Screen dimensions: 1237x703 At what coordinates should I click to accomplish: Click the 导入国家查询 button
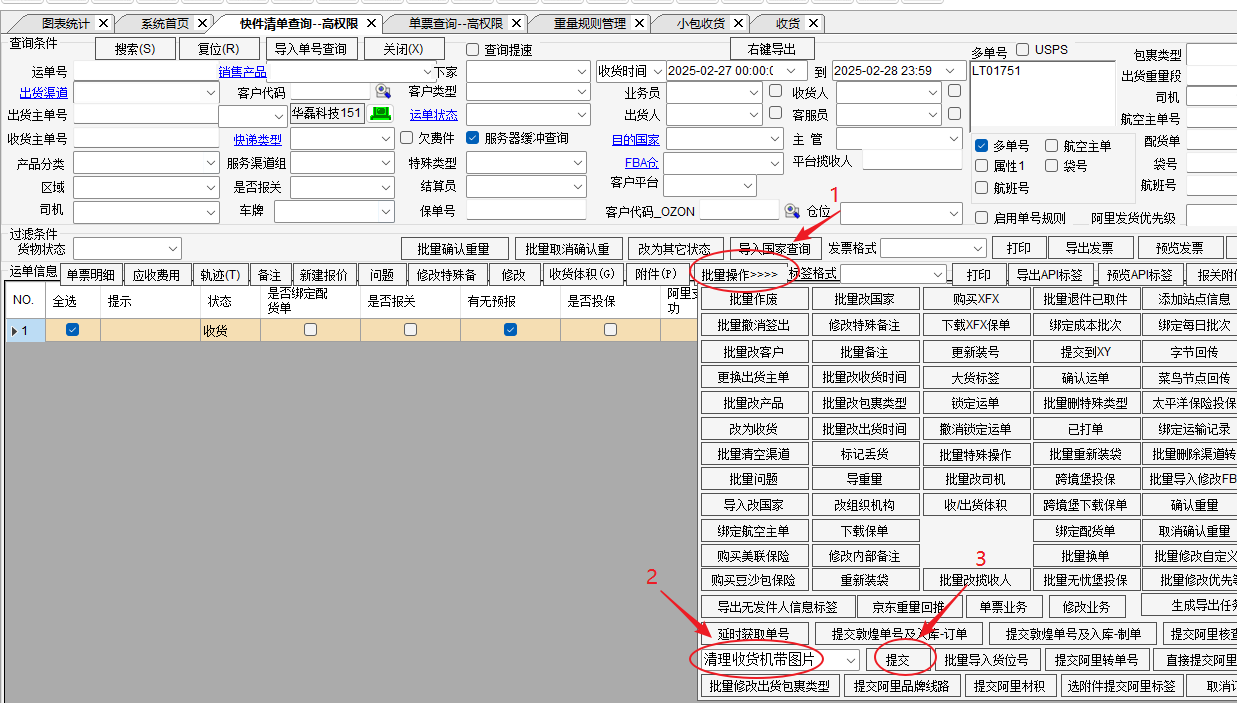tap(776, 248)
